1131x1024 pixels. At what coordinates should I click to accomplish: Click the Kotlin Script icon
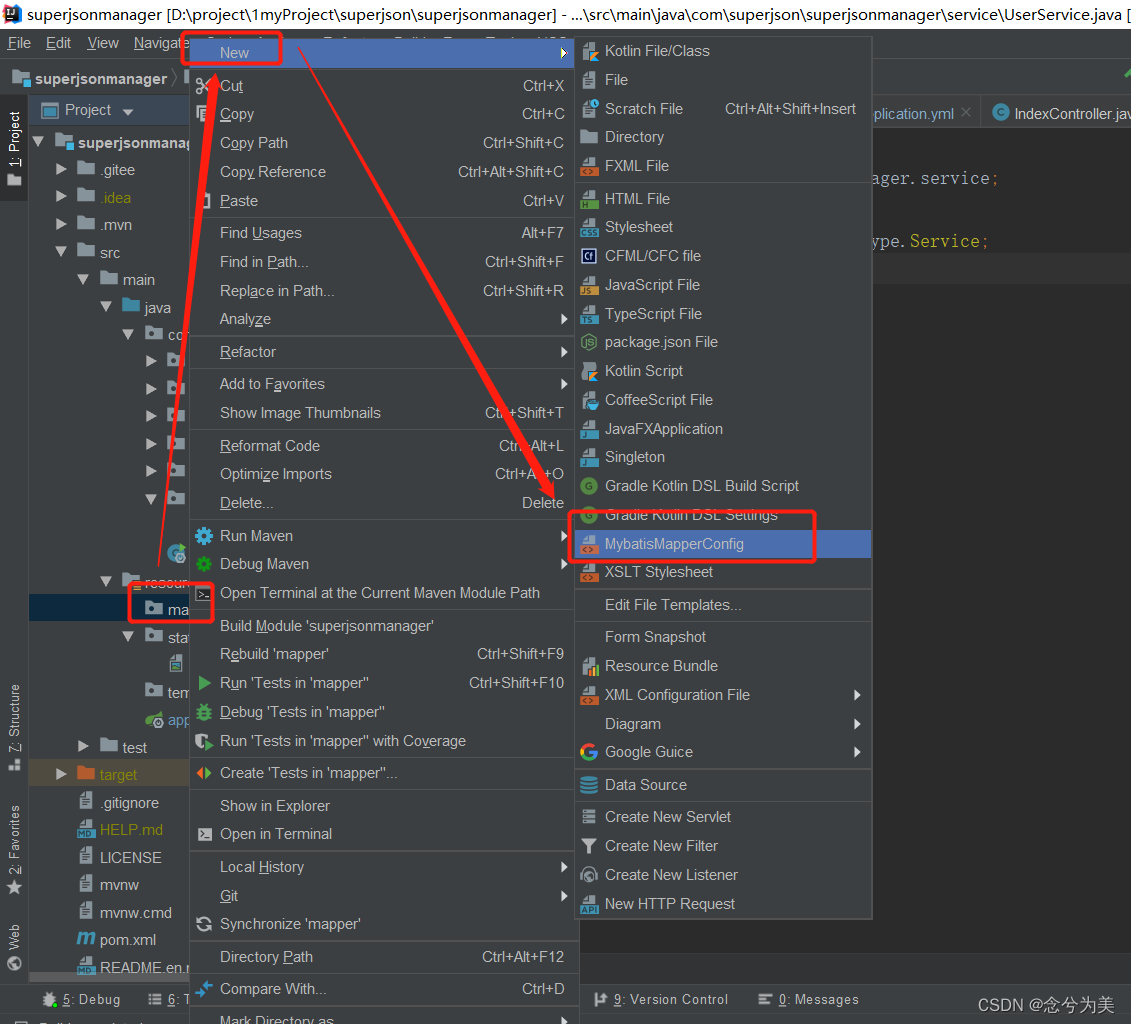589,371
